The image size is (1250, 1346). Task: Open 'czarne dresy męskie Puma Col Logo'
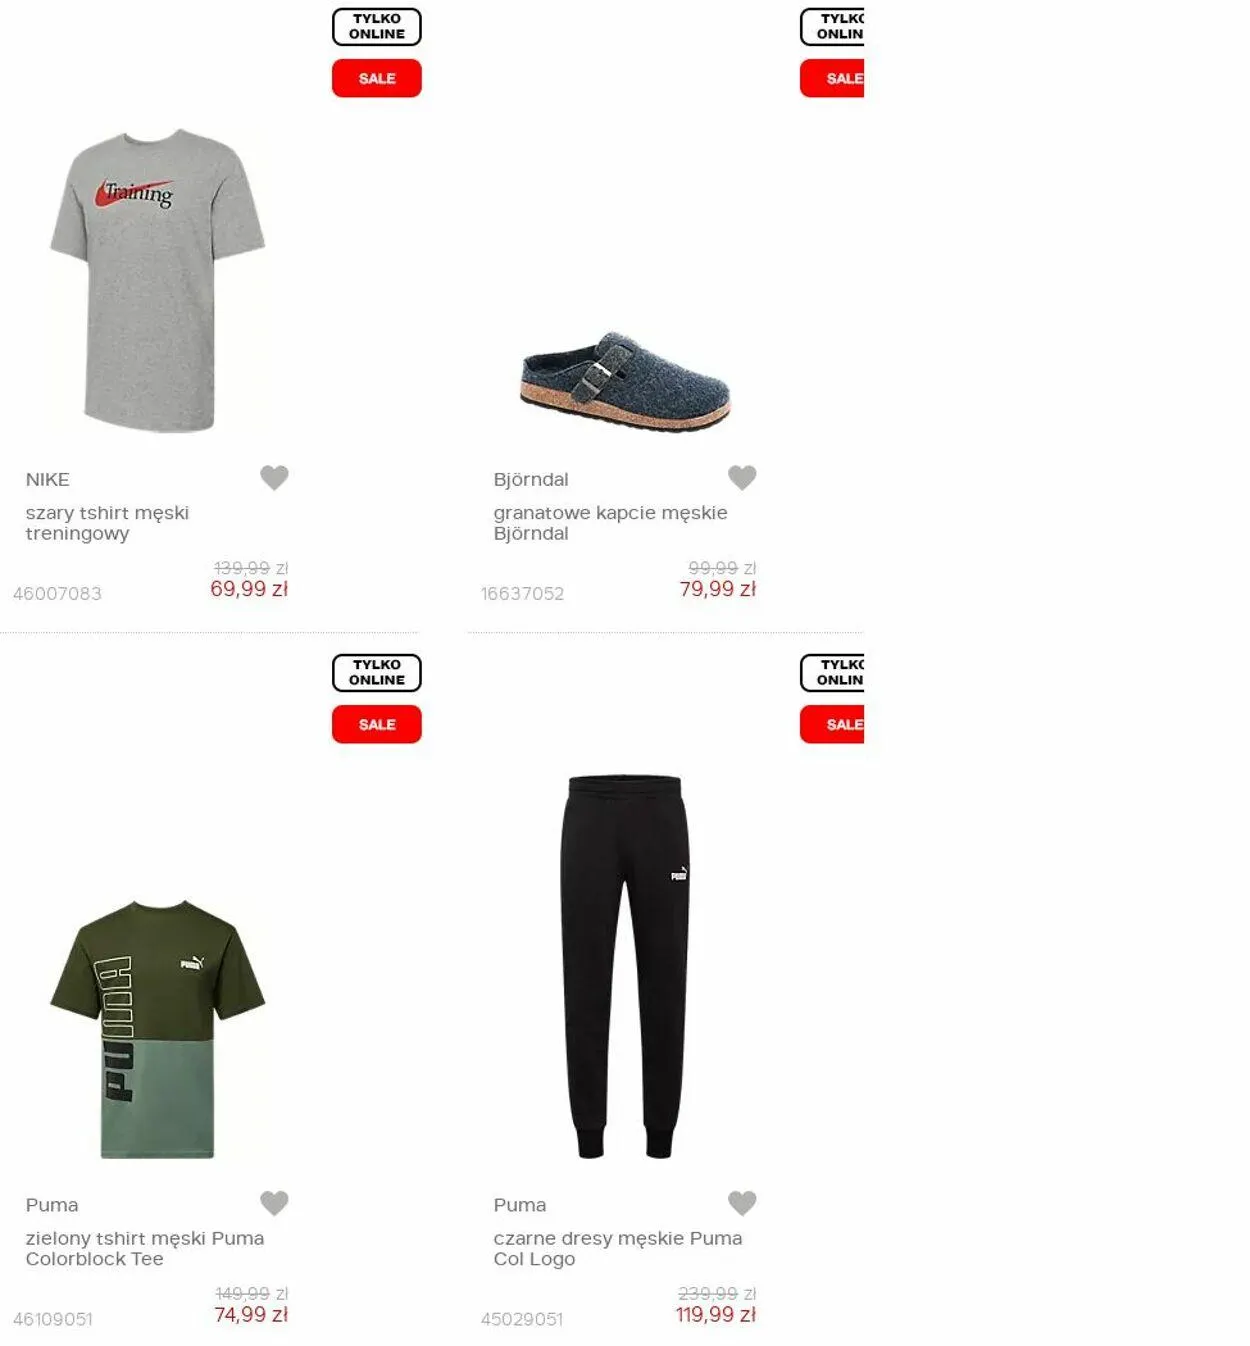(618, 1248)
